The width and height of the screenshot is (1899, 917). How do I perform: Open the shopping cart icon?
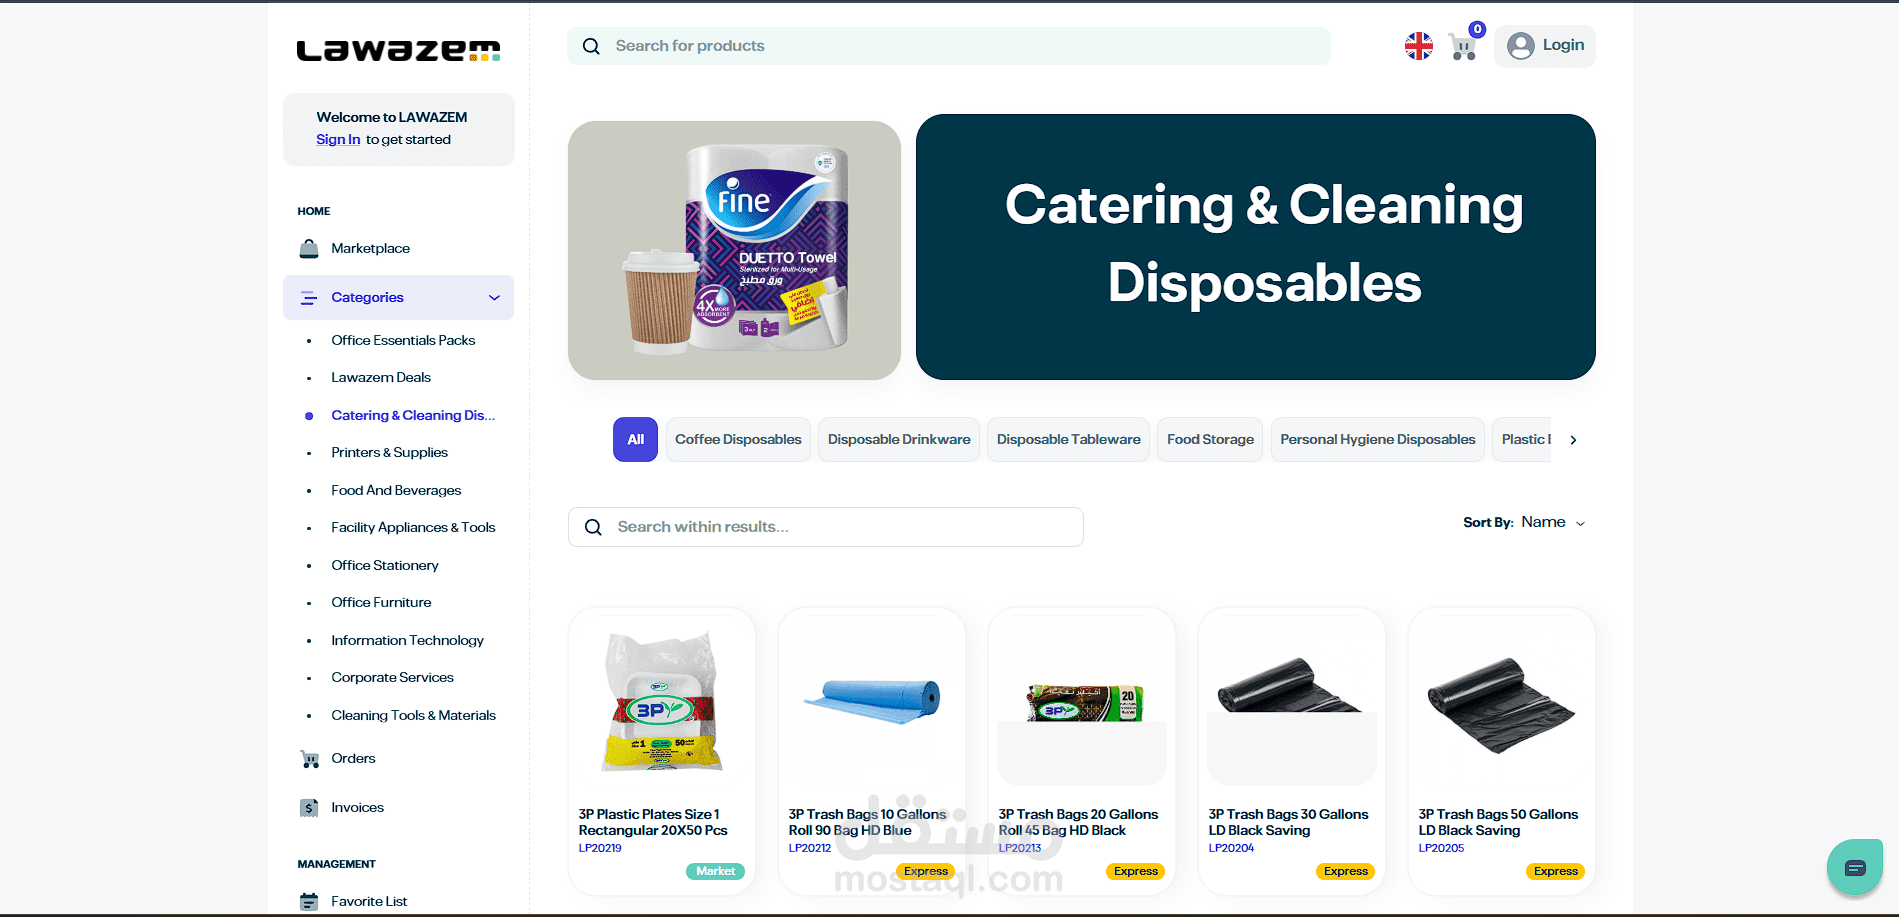coord(1463,47)
